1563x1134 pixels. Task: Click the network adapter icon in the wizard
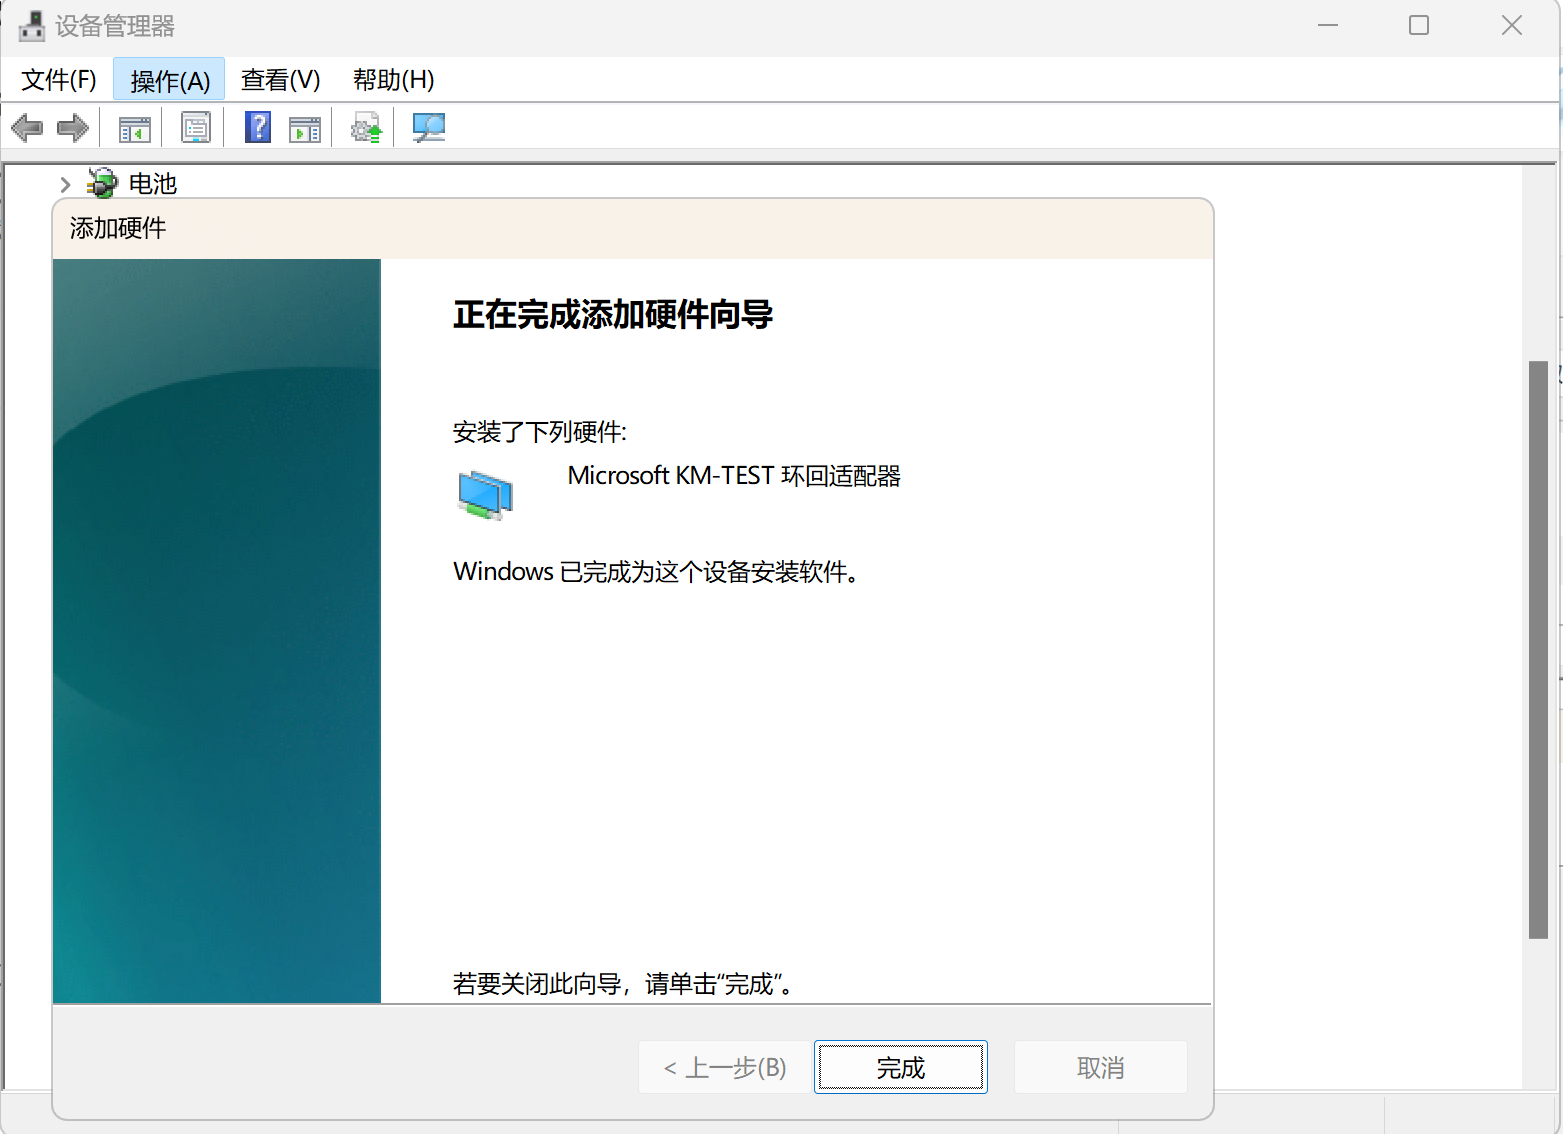pyautogui.click(x=485, y=495)
